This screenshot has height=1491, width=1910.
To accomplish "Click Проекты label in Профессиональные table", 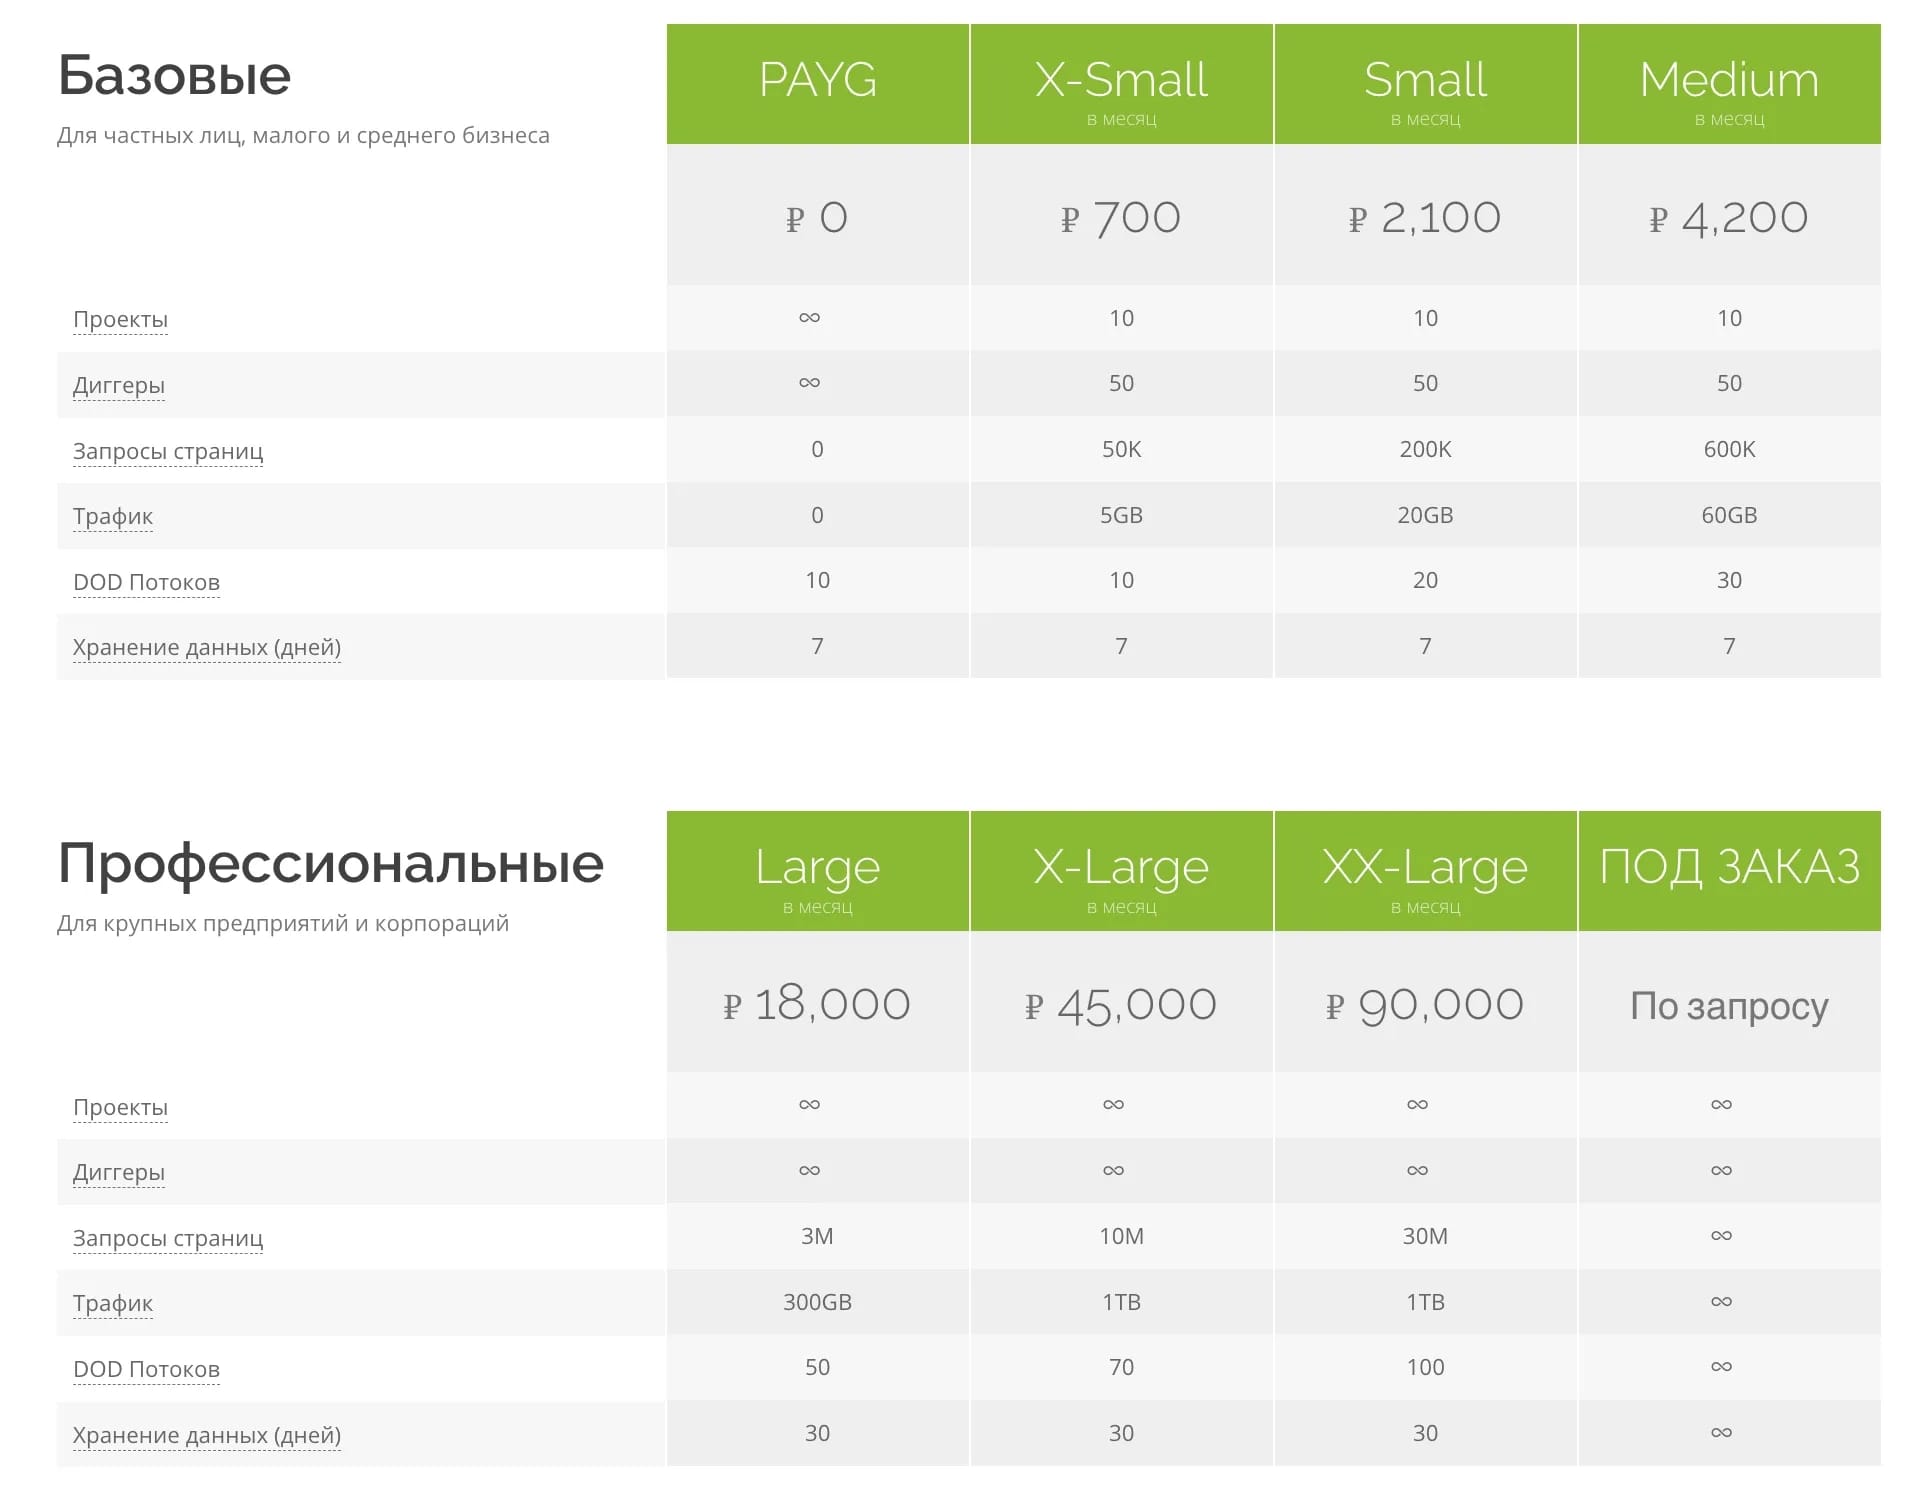I will 120,1107.
